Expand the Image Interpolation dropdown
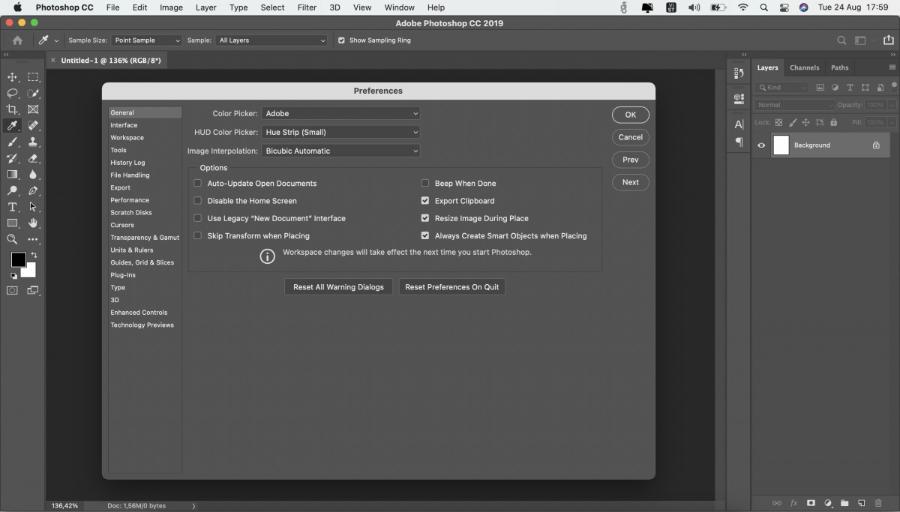The height and width of the screenshot is (512, 900). tap(341, 151)
